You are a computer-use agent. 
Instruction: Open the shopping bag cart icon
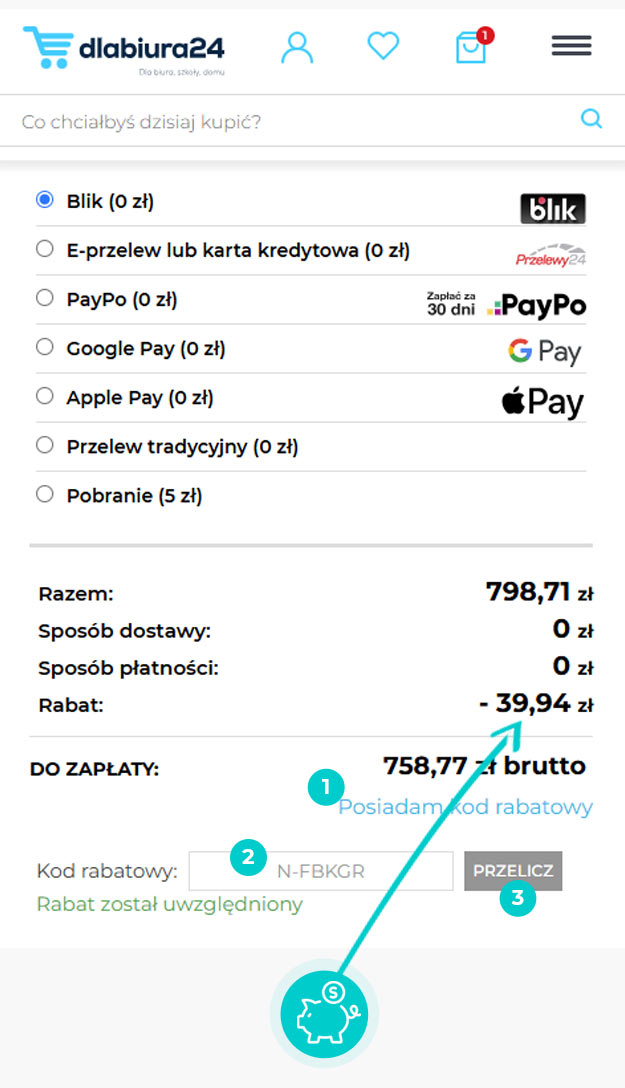point(471,47)
